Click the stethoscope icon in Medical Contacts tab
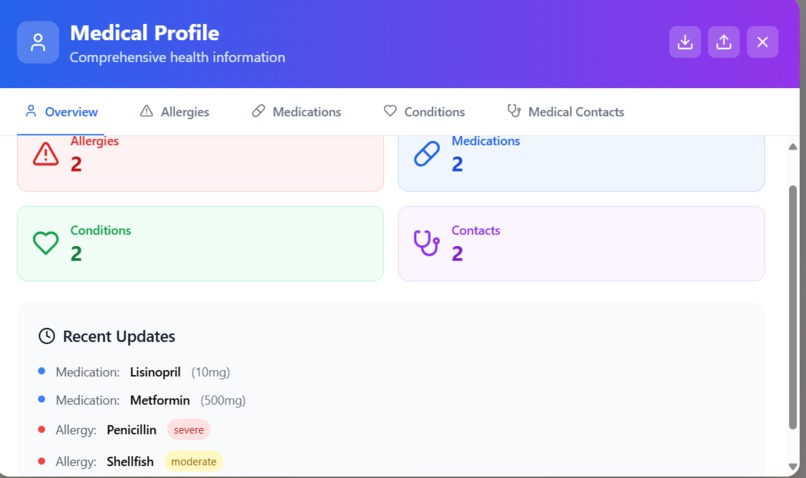Screen dimensions: 806x478 (x=514, y=111)
